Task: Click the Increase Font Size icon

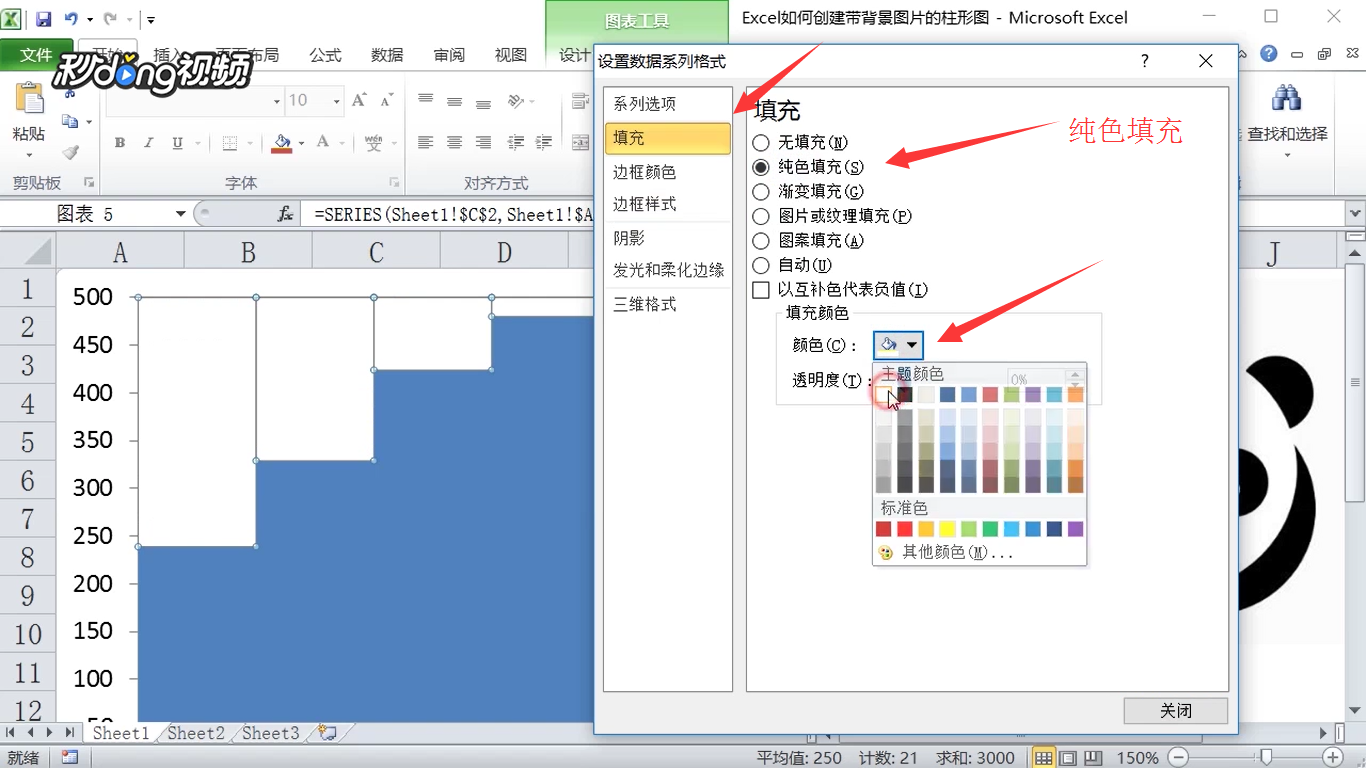Action: coord(359,100)
